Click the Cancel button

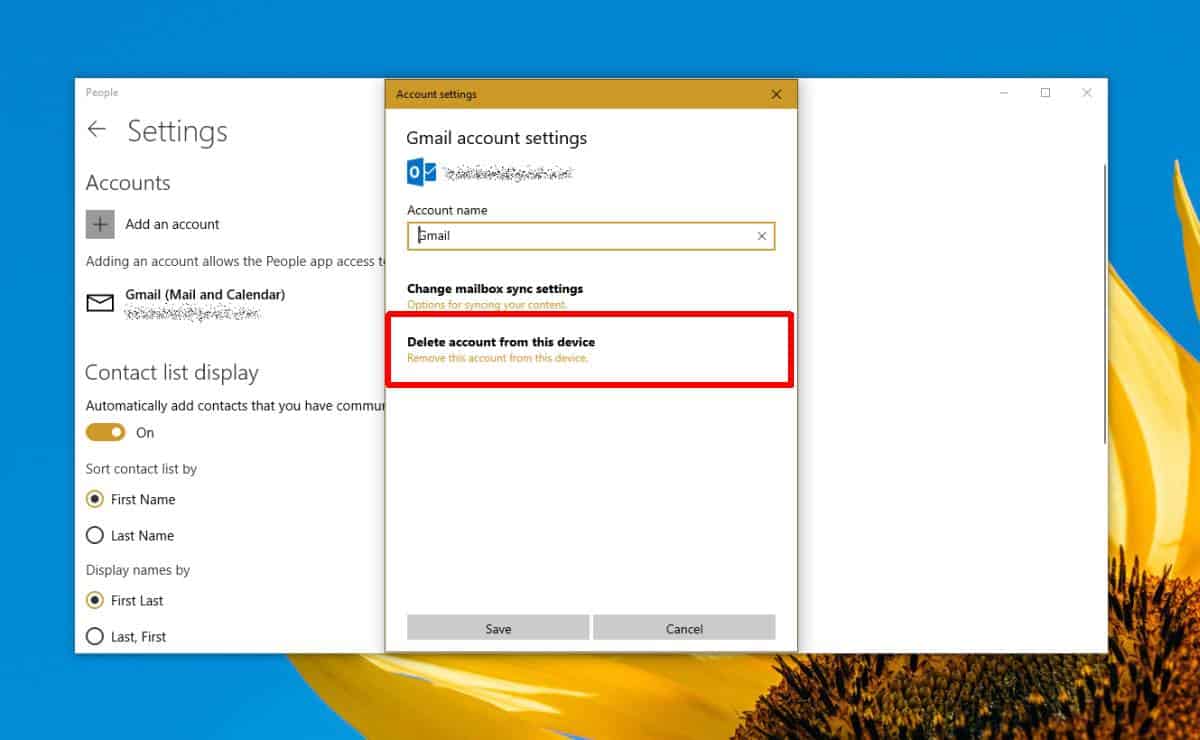point(684,628)
